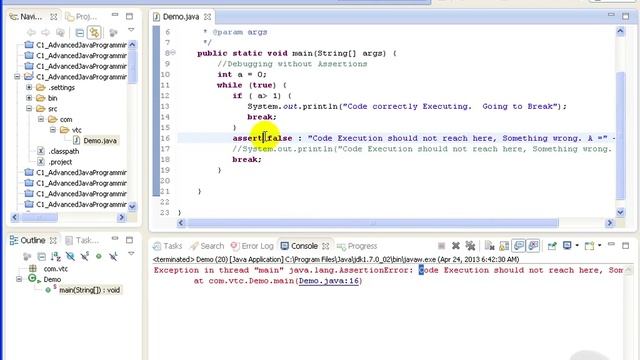
Task: Toggle show console on standard error change
Action: pos(533,246)
